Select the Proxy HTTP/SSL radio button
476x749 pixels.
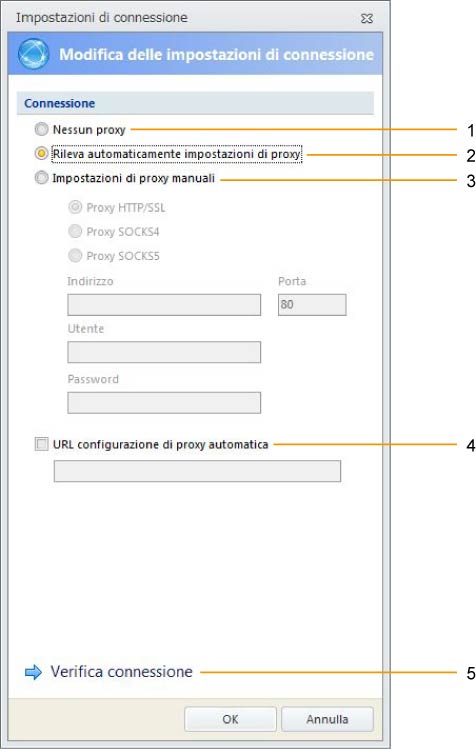point(75,207)
